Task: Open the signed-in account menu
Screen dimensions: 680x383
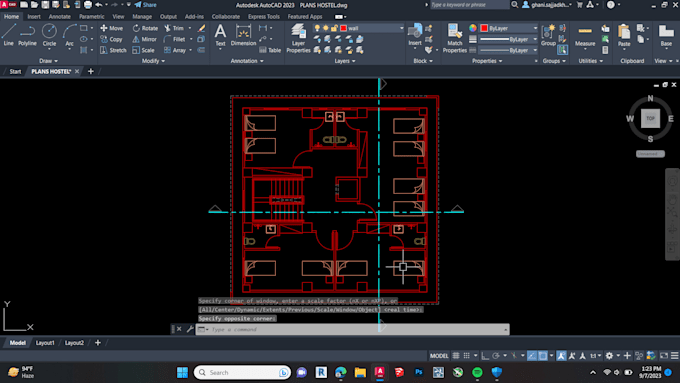Action: [548, 5]
